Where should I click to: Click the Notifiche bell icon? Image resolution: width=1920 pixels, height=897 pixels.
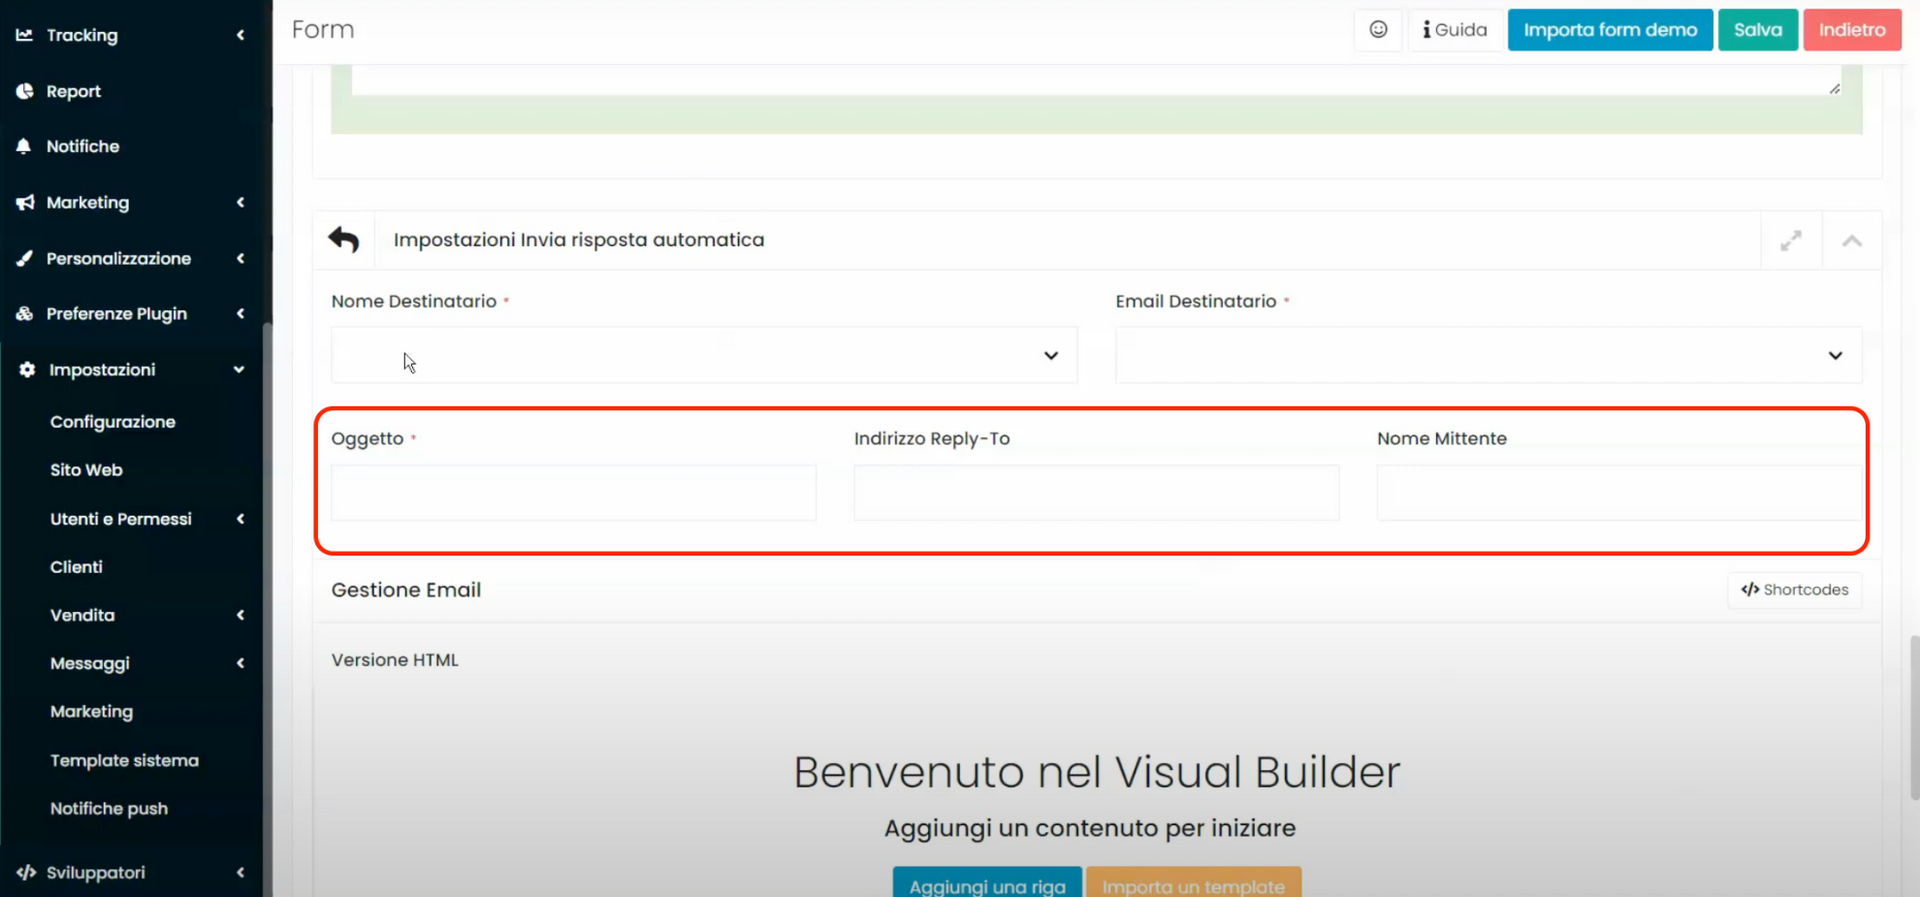24,146
